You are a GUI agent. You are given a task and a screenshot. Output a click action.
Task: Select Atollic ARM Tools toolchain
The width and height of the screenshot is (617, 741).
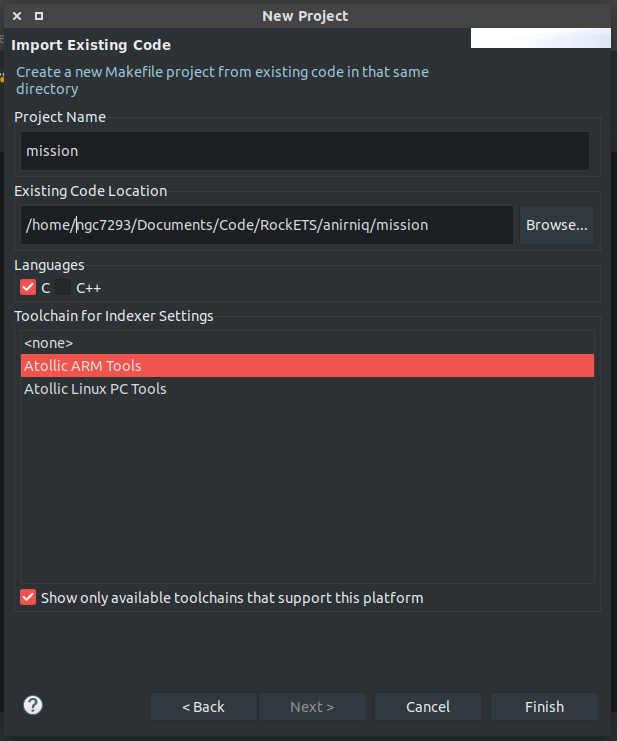(x=307, y=366)
